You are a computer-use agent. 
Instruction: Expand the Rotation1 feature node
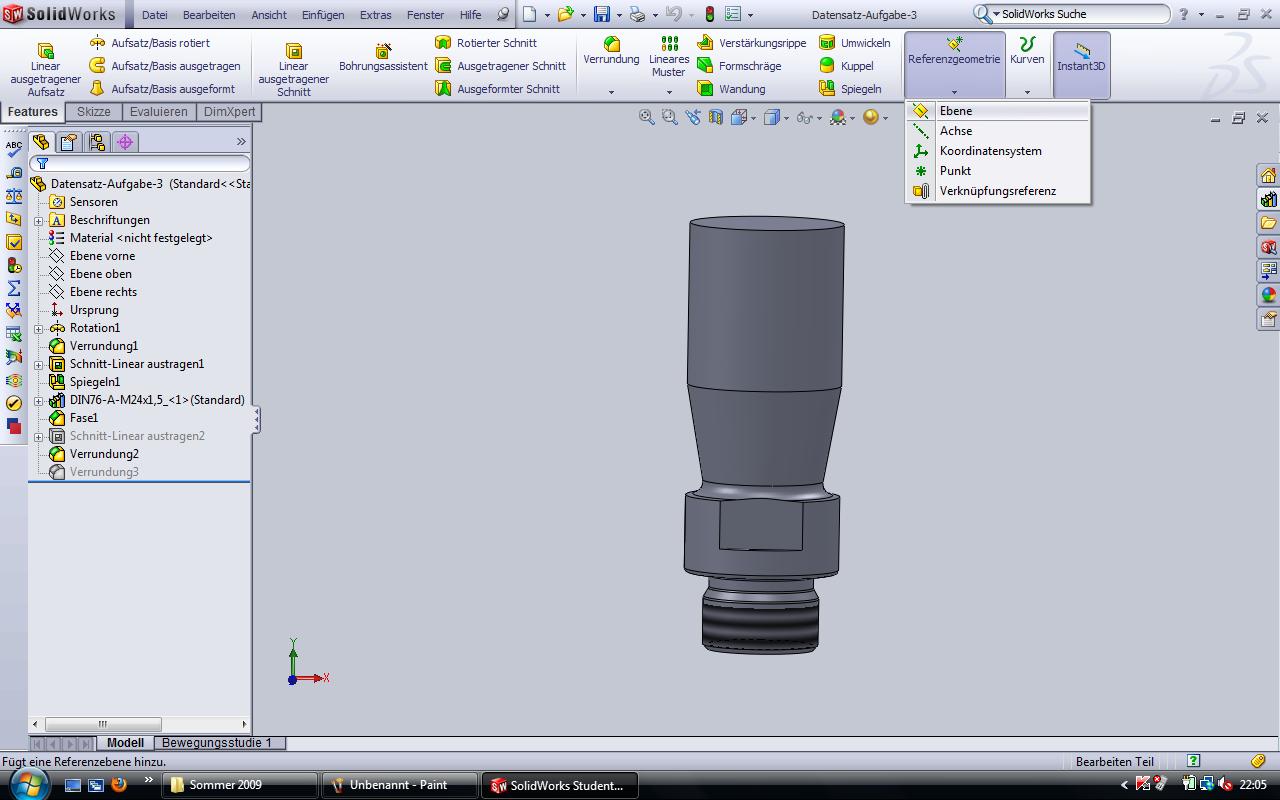(39, 329)
